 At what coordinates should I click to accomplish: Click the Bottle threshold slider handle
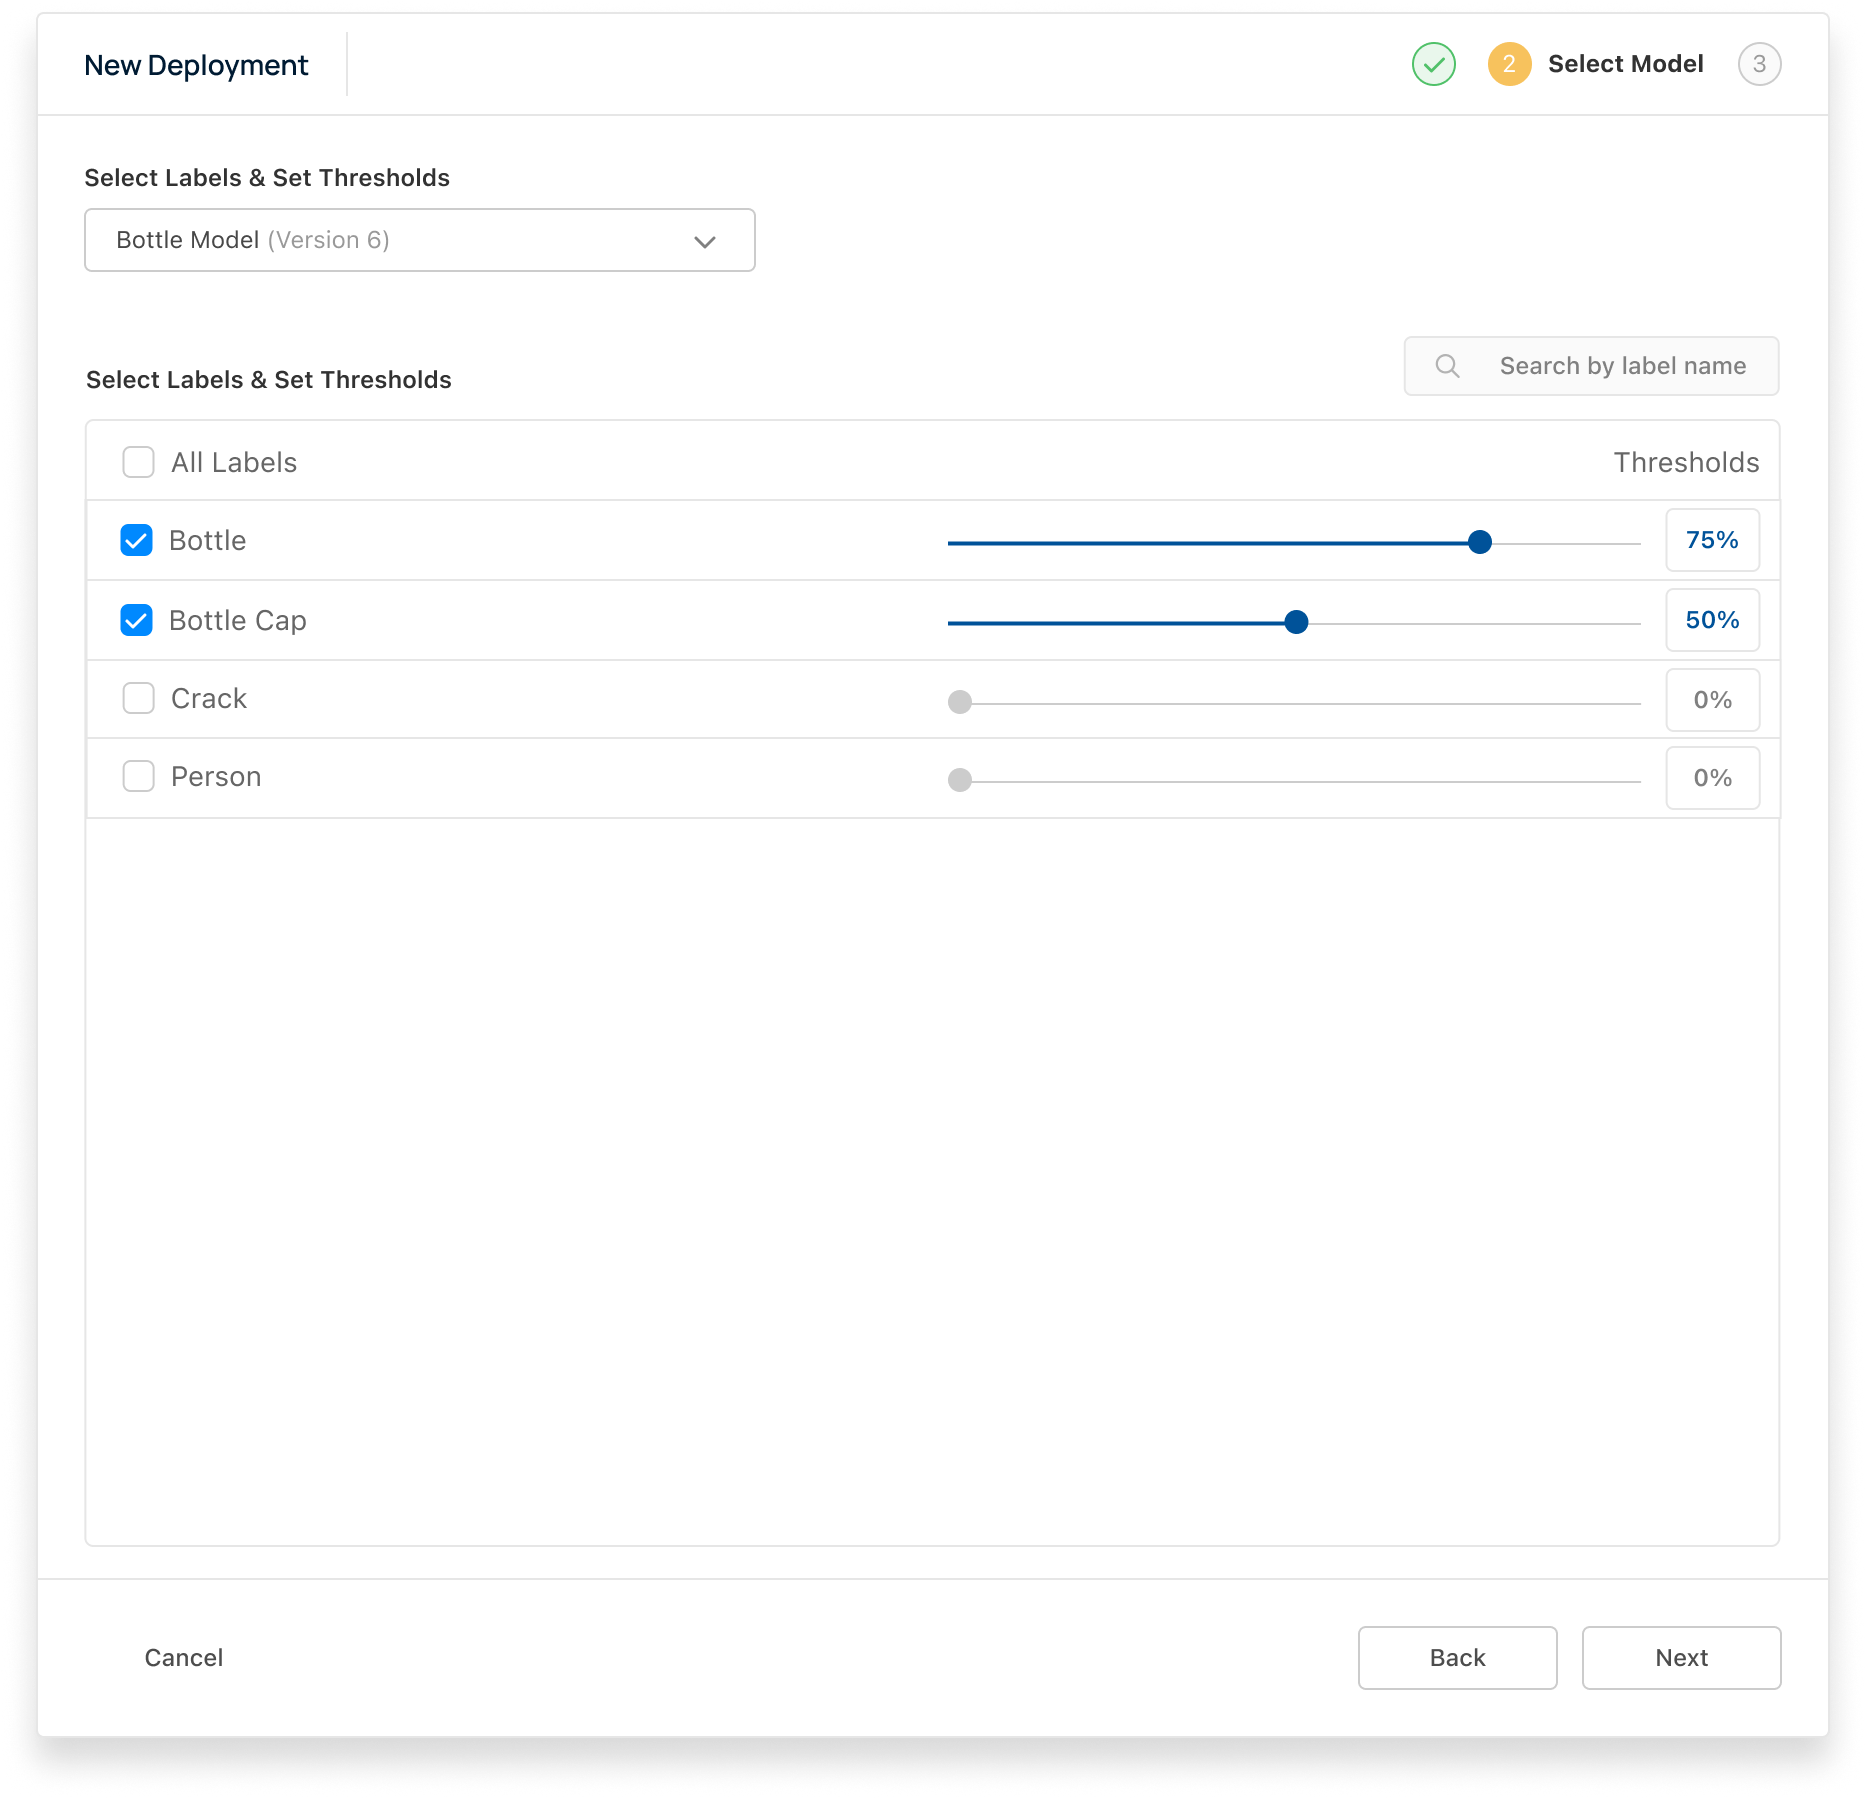[1480, 542]
